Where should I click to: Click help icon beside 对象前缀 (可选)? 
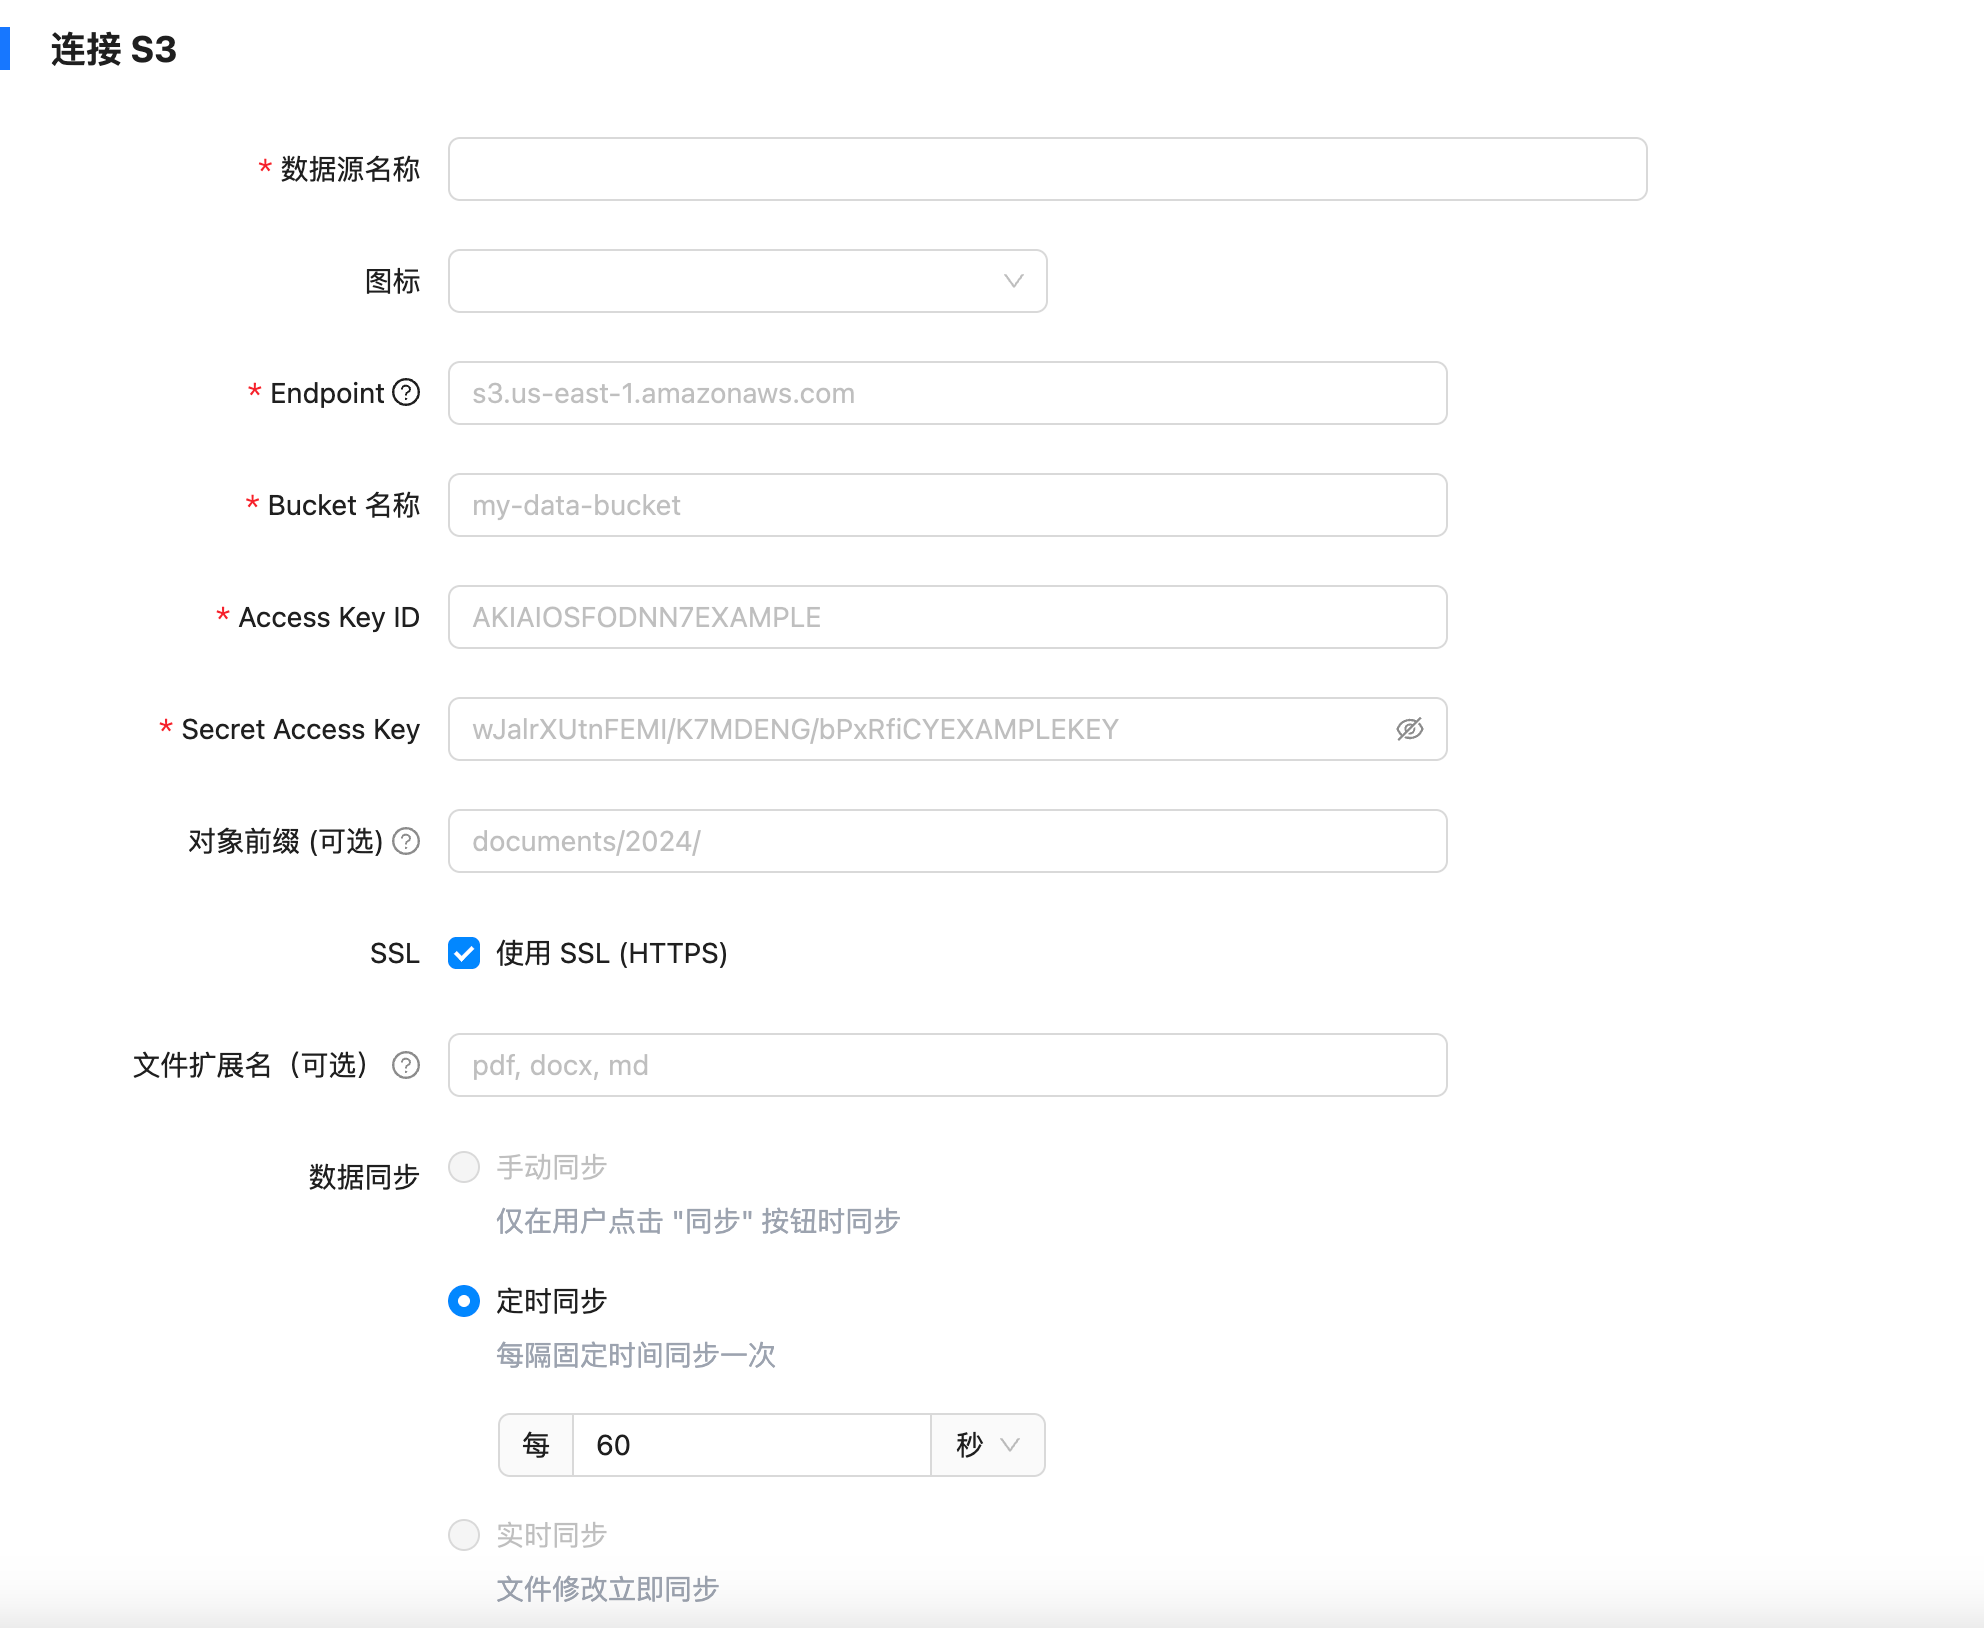[406, 841]
